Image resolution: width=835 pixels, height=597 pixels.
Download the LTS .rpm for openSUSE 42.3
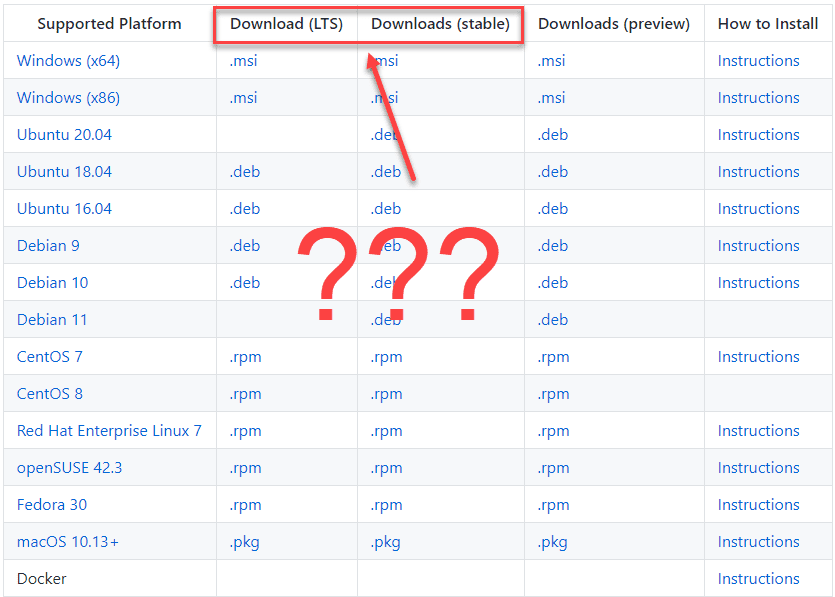[x=245, y=469]
